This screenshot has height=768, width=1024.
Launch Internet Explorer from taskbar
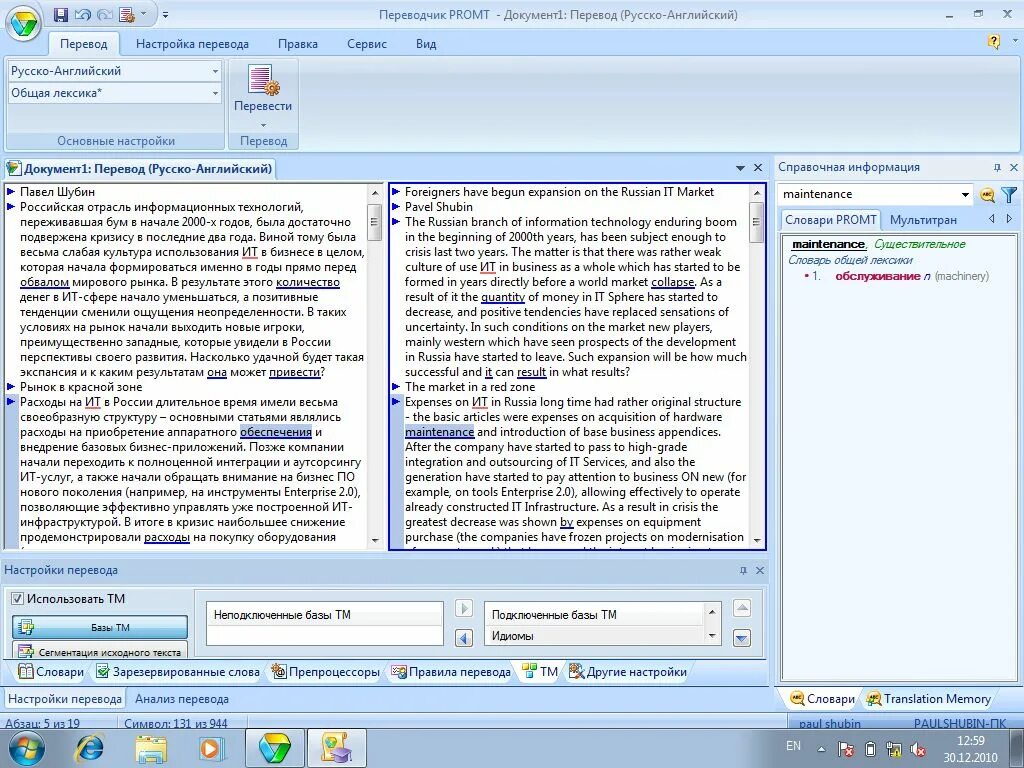pos(91,748)
